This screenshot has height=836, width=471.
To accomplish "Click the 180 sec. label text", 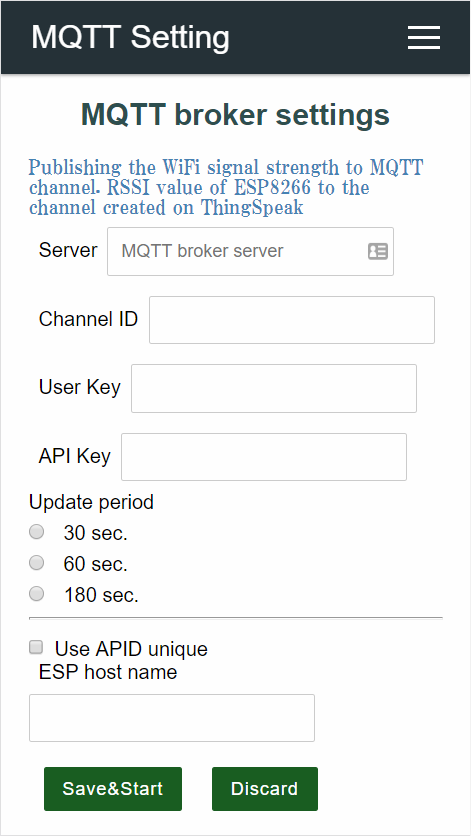I will (101, 594).
